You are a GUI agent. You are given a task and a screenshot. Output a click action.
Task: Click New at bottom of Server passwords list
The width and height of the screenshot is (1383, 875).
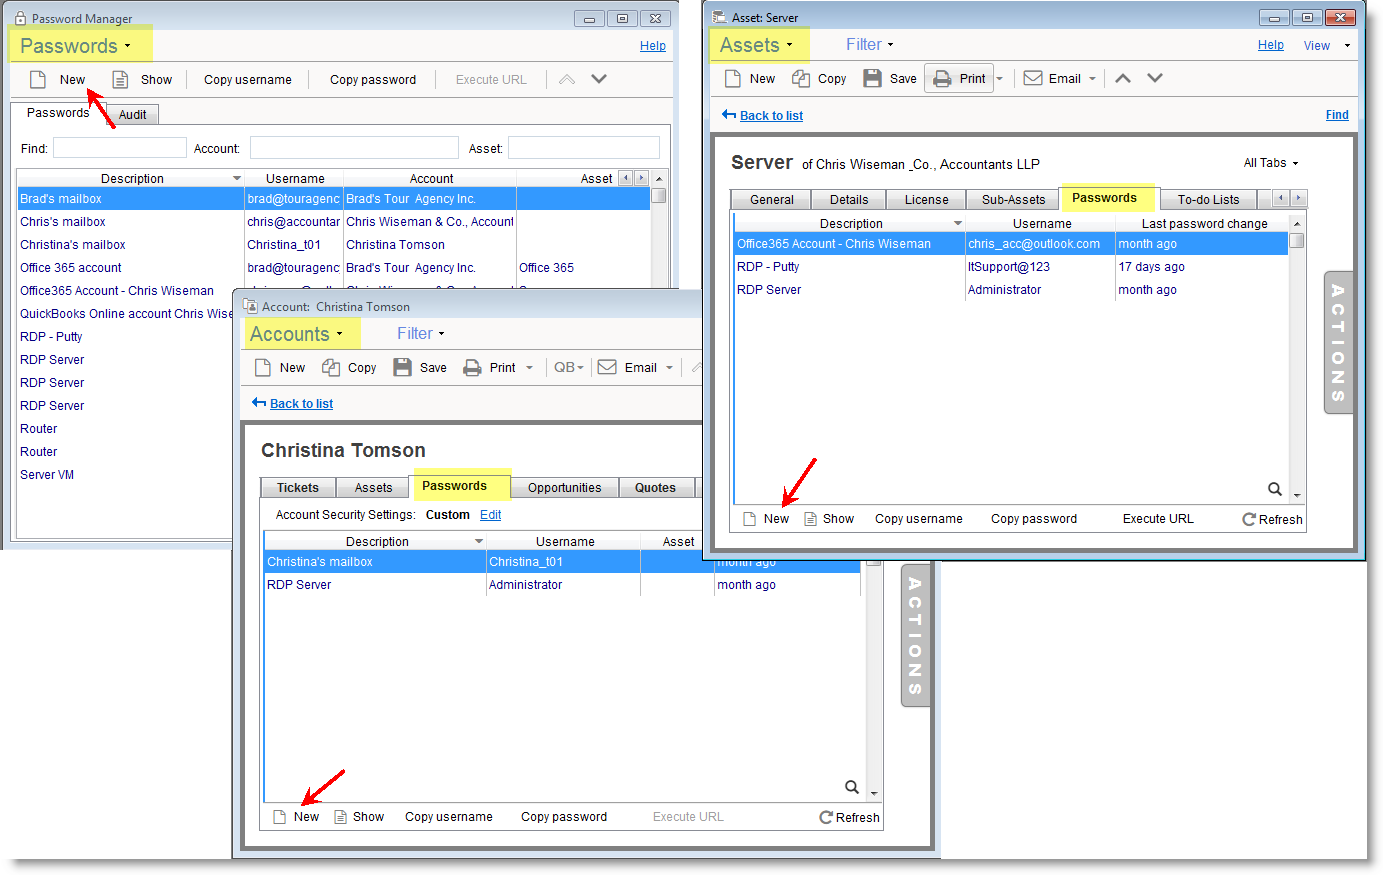point(766,519)
